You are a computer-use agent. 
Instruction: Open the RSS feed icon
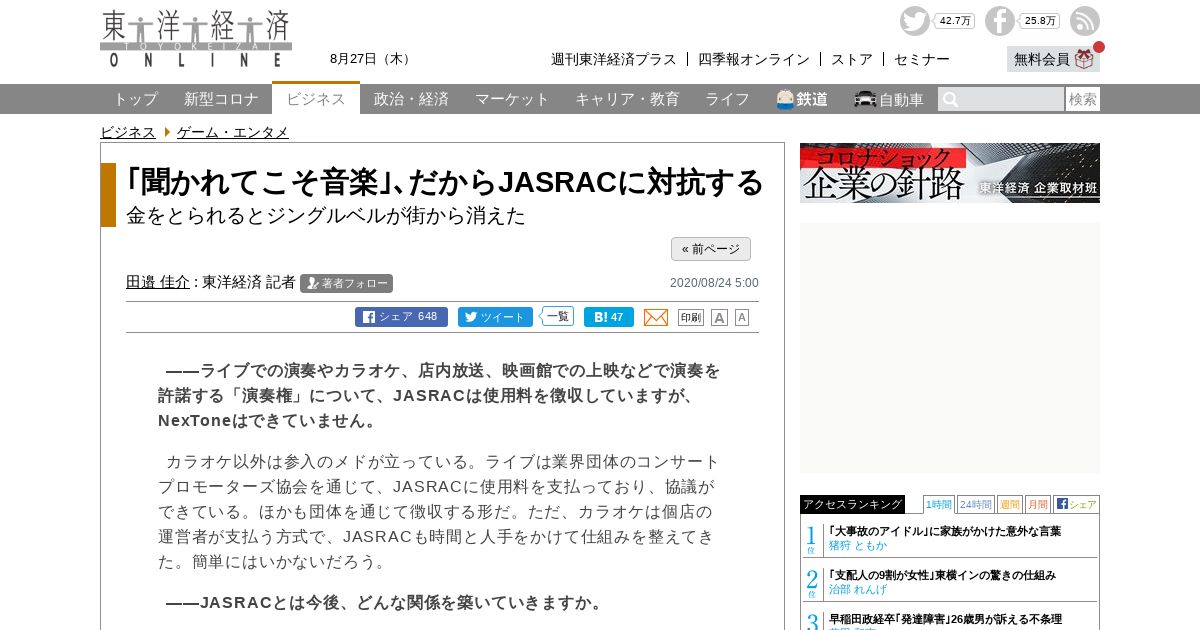(x=1085, y=21)
